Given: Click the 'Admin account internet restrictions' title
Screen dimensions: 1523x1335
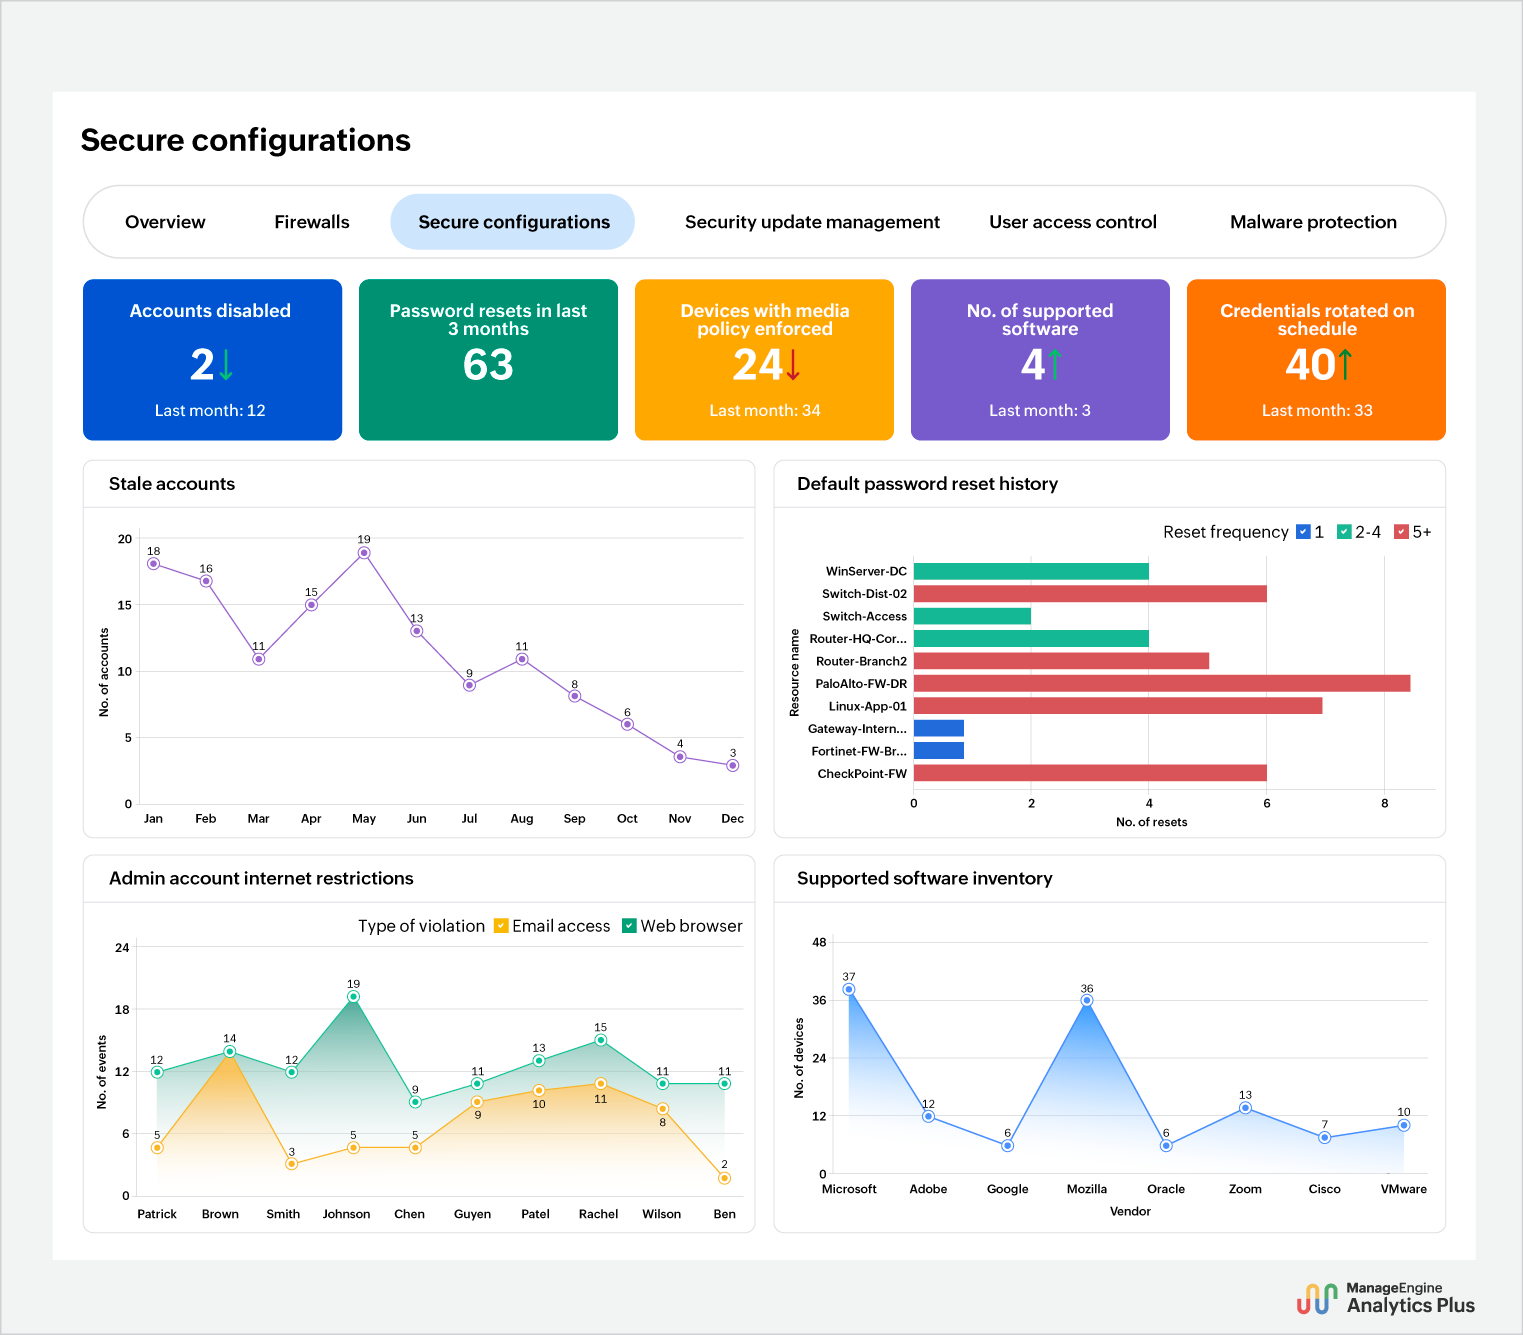Looking at the screenshot, I should point(261,878).
